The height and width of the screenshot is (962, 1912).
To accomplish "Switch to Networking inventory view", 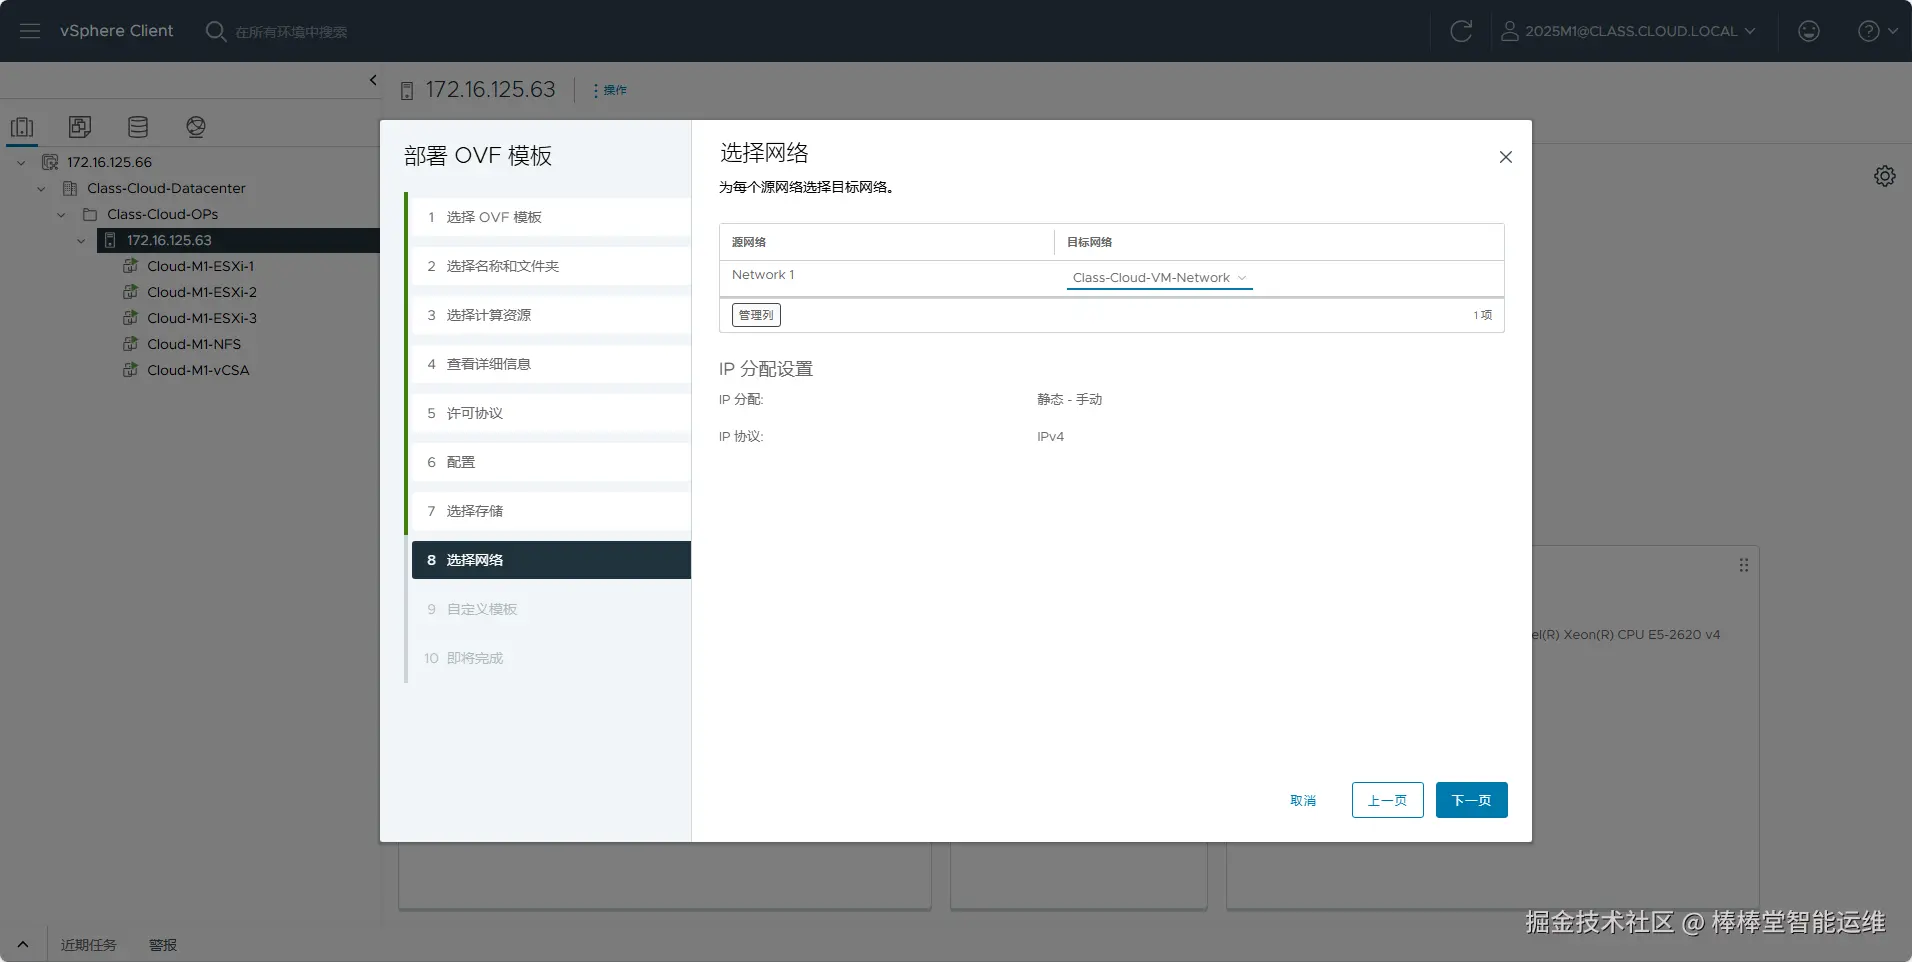I will point(196,127).
